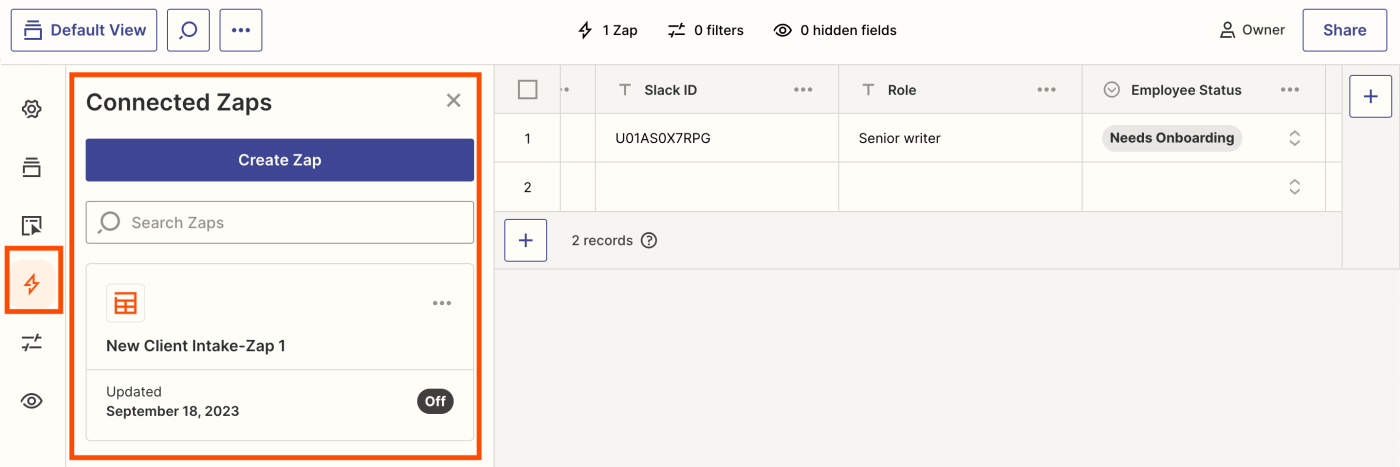Open the forms/interfaces icon in sidebar
Viewport: 1400px width, 467px height.
(32, 226)
